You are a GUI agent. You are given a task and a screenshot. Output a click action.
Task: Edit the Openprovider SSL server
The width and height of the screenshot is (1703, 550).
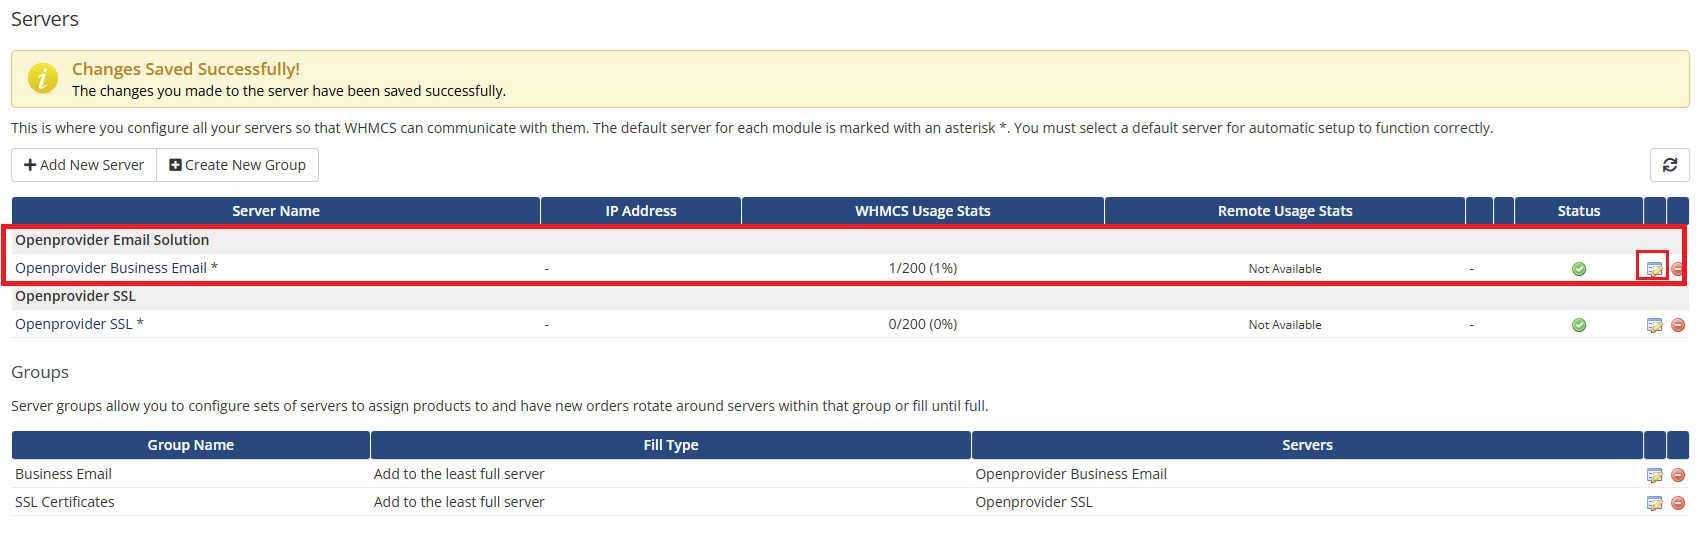coord(1654,325)
